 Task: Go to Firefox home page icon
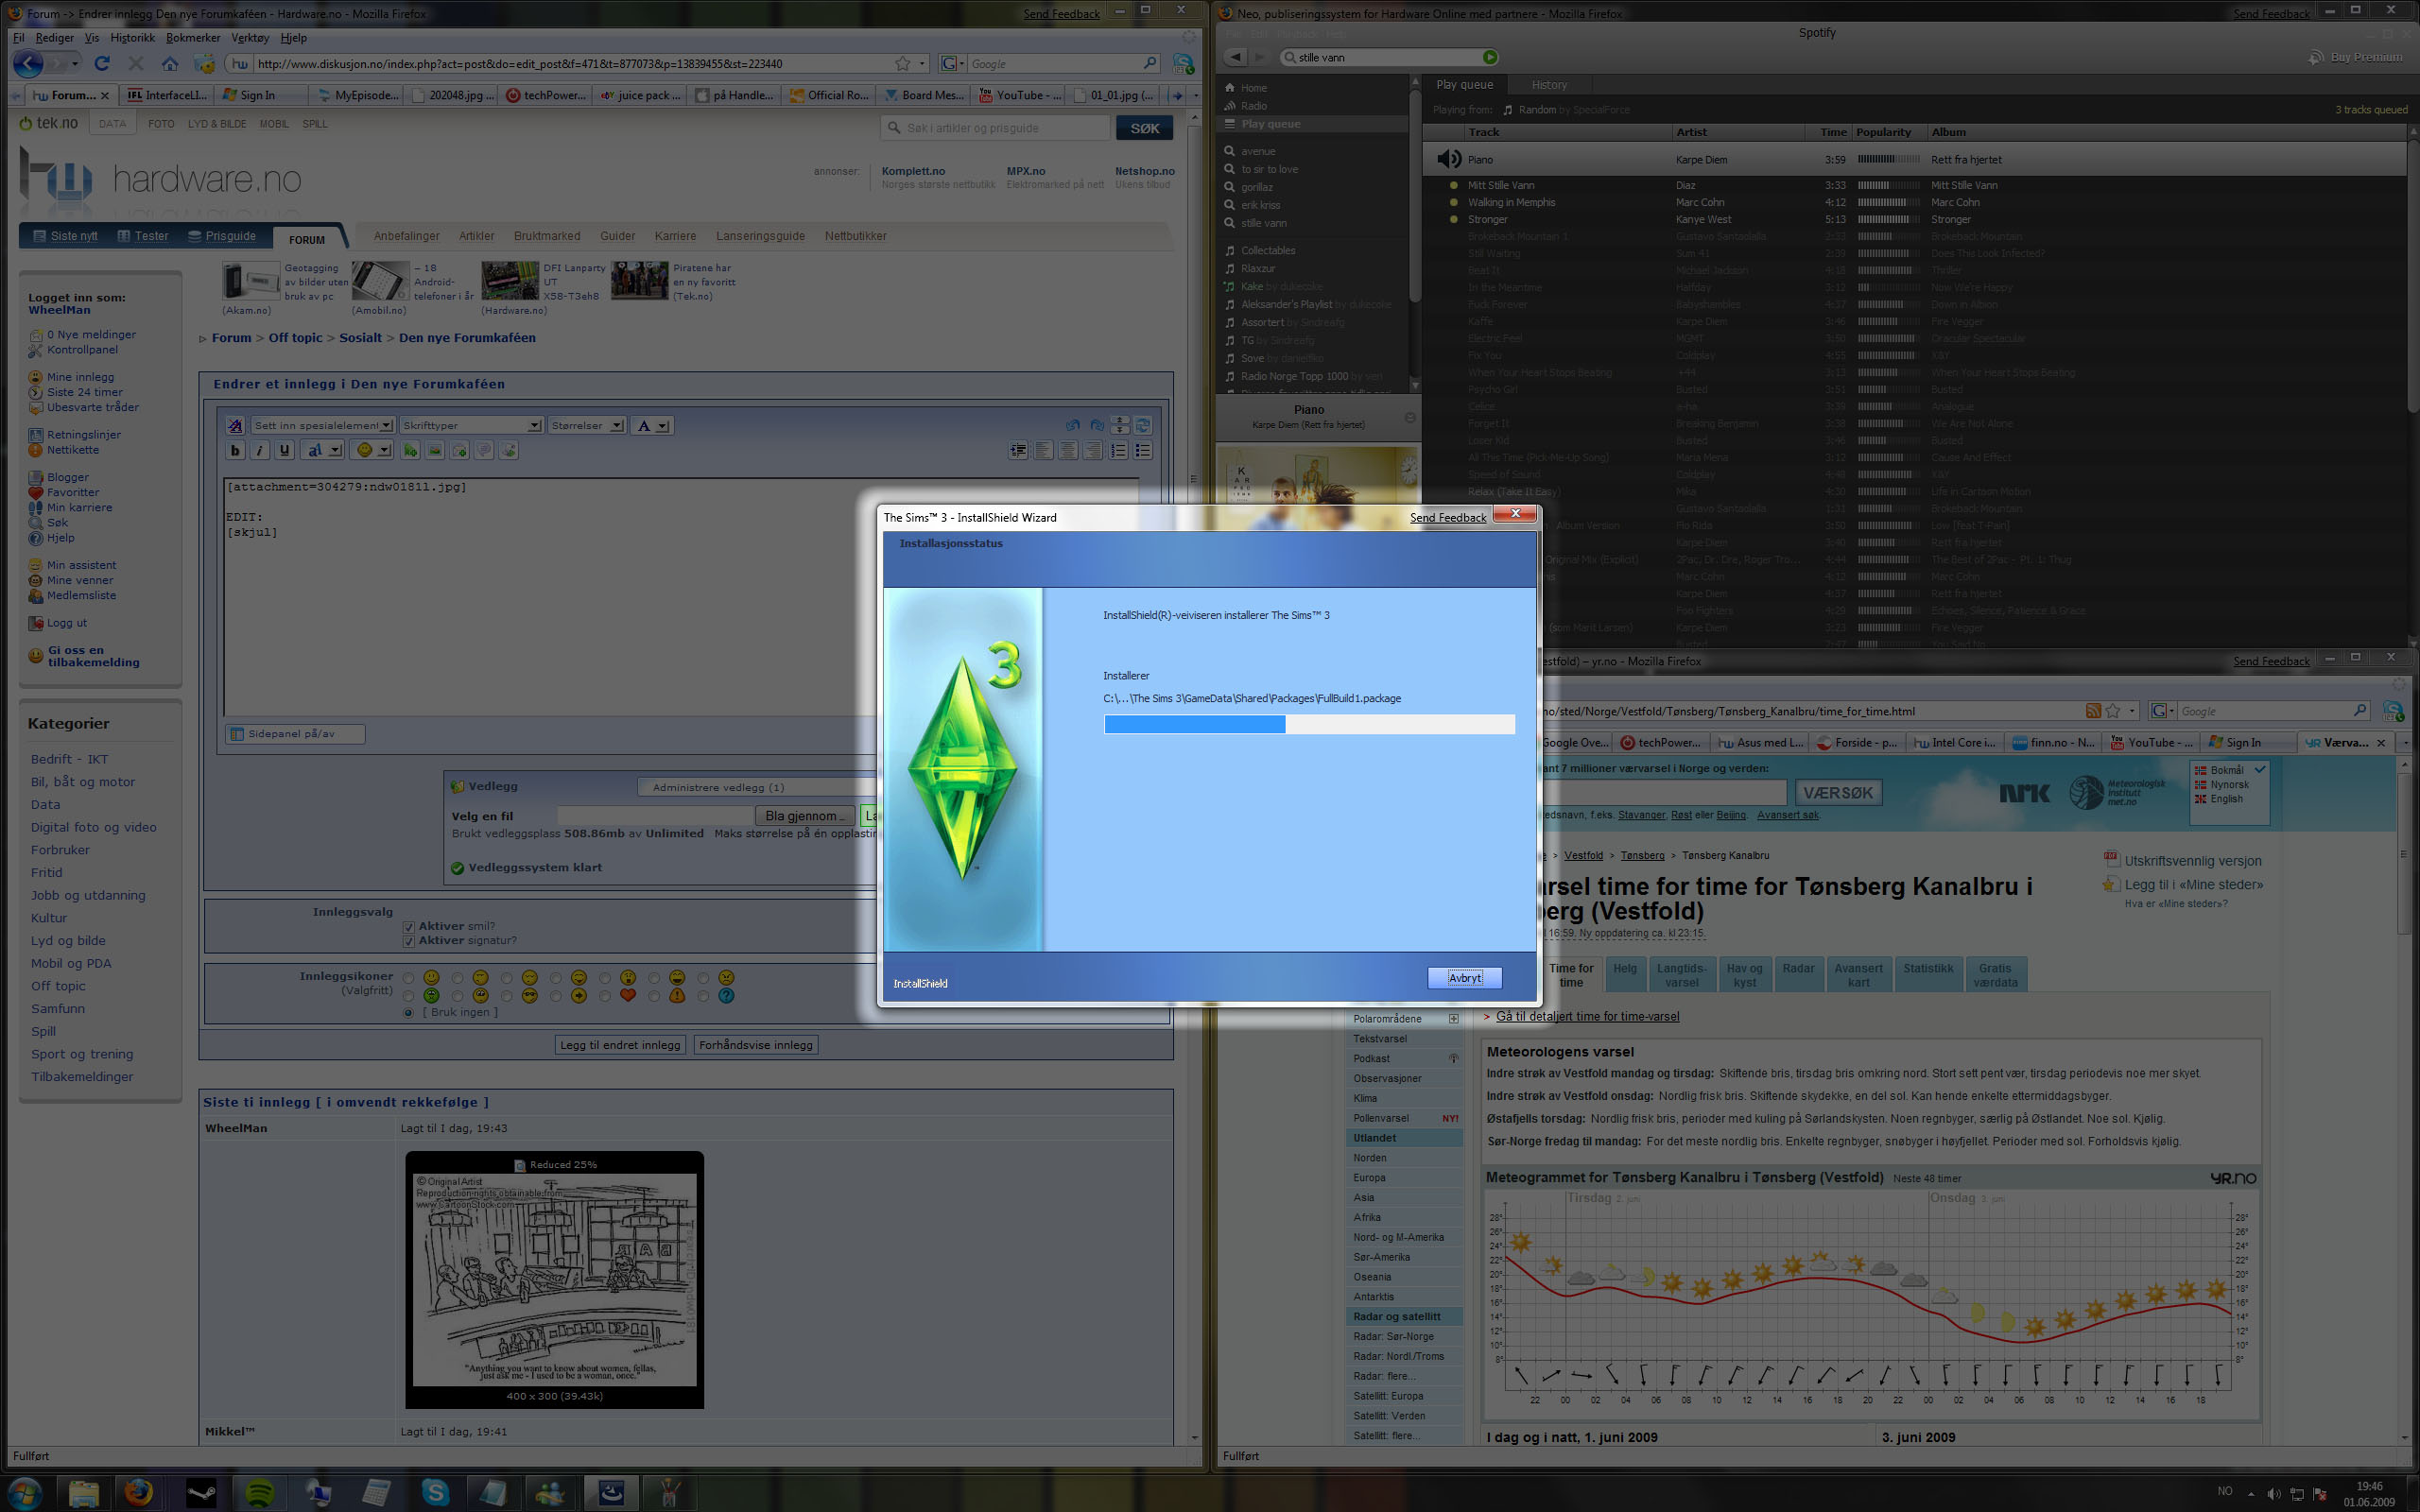(170, 63)
